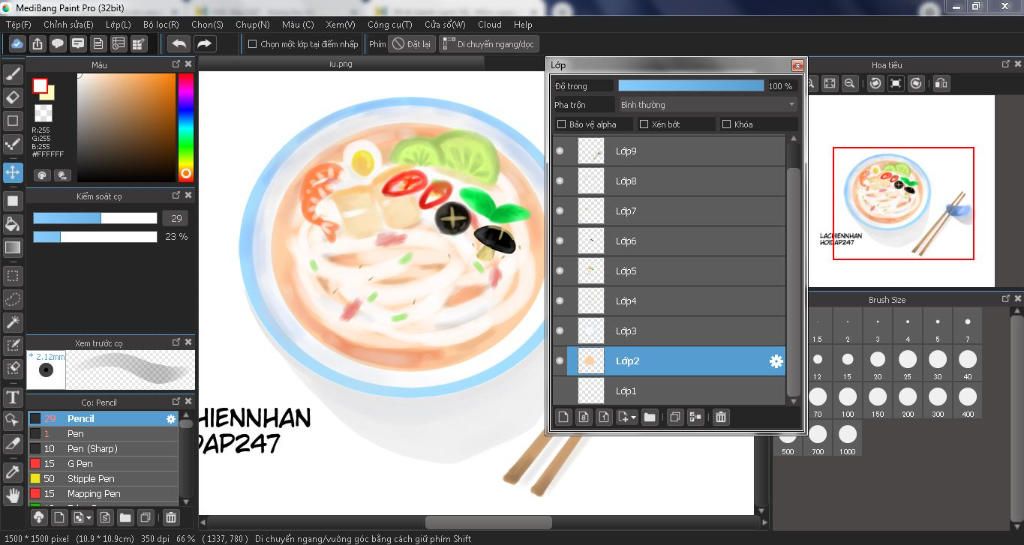This screenshot has height=545, width=1024.
Task: Select the Magic Wand tool
Action: (x=12, y=322)
